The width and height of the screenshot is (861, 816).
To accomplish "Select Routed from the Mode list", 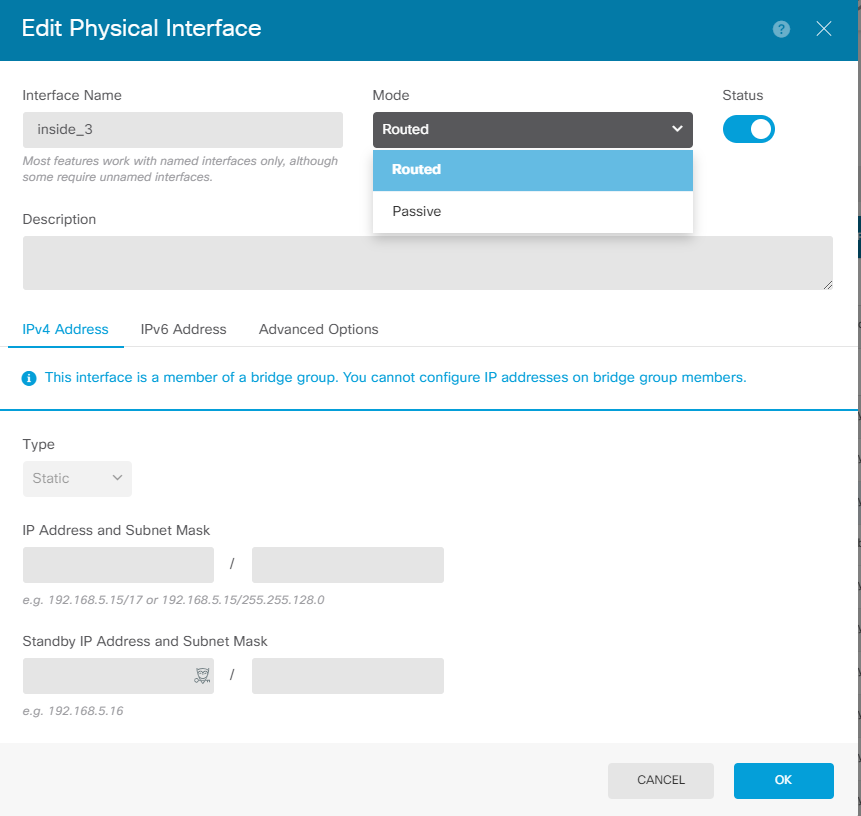I will pyautogui.click(x=533, y=170).
